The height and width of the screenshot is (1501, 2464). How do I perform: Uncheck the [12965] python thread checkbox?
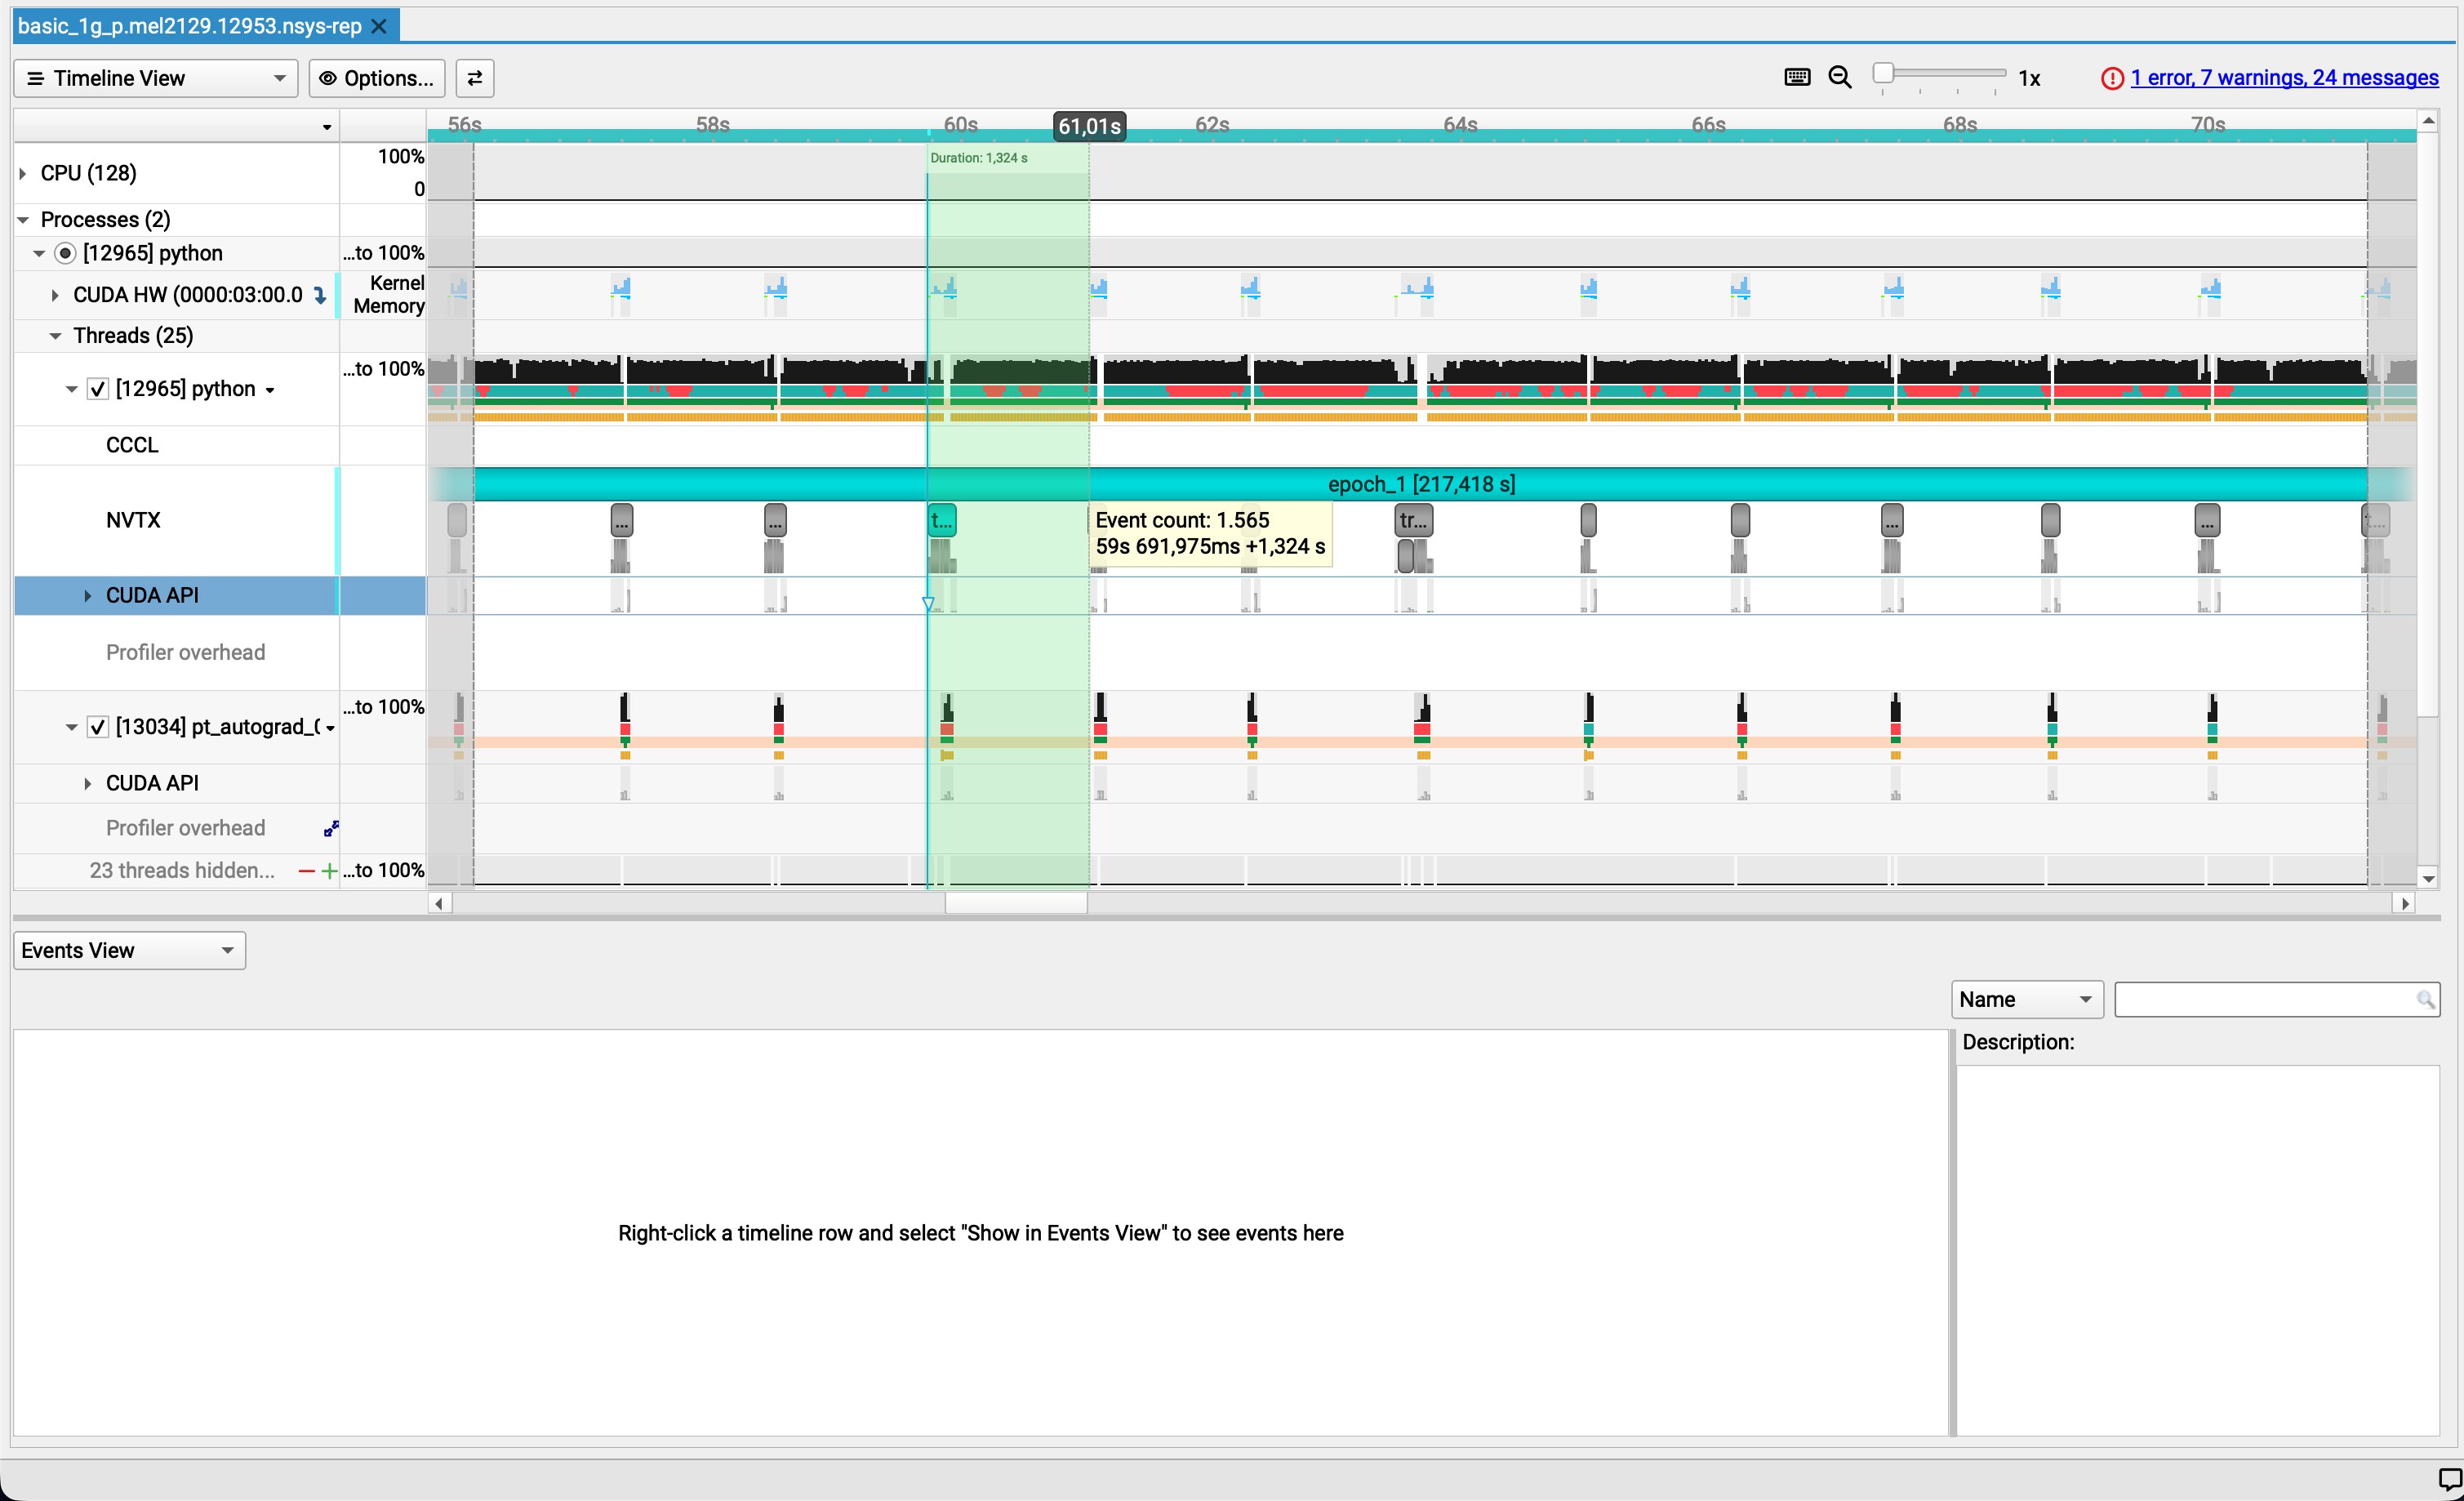click(97, 389)
